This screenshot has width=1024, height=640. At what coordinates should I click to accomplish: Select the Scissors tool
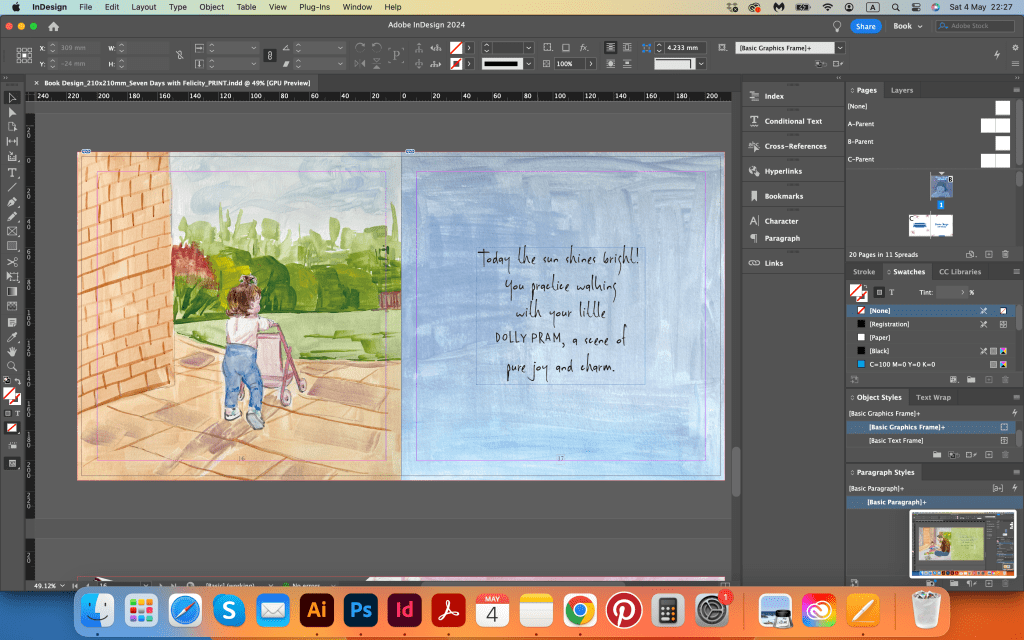click(12, 262)
